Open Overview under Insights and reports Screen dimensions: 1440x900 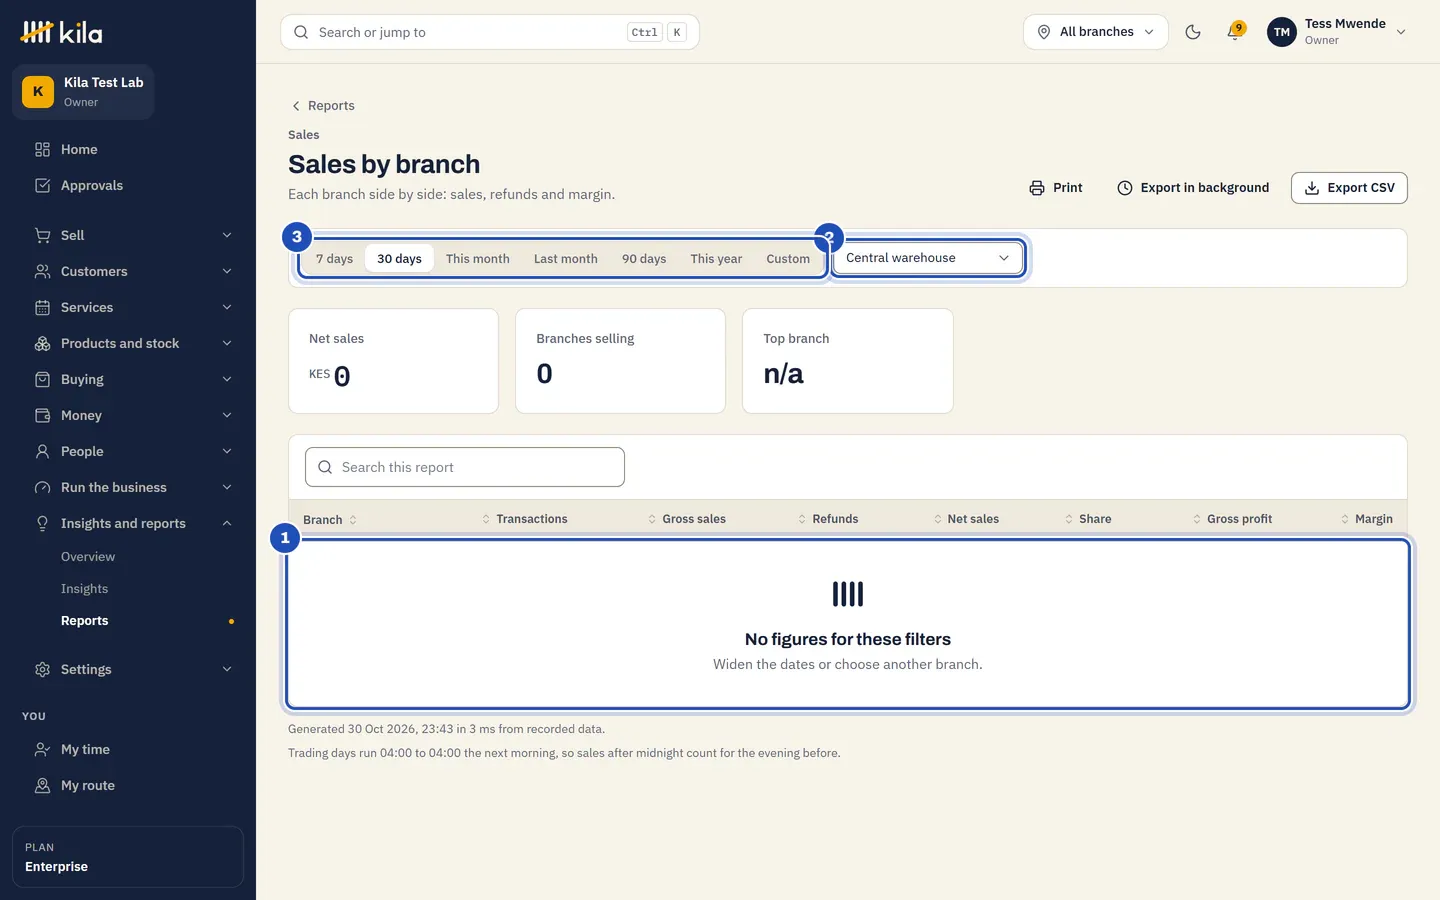tap(88, 557)
